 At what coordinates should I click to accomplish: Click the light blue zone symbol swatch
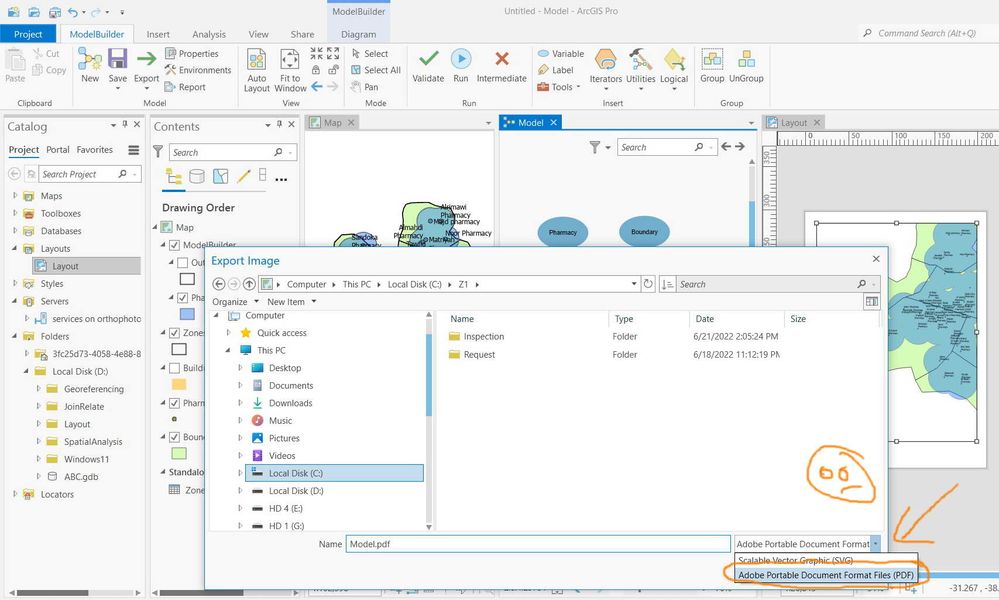pos(187,314)
